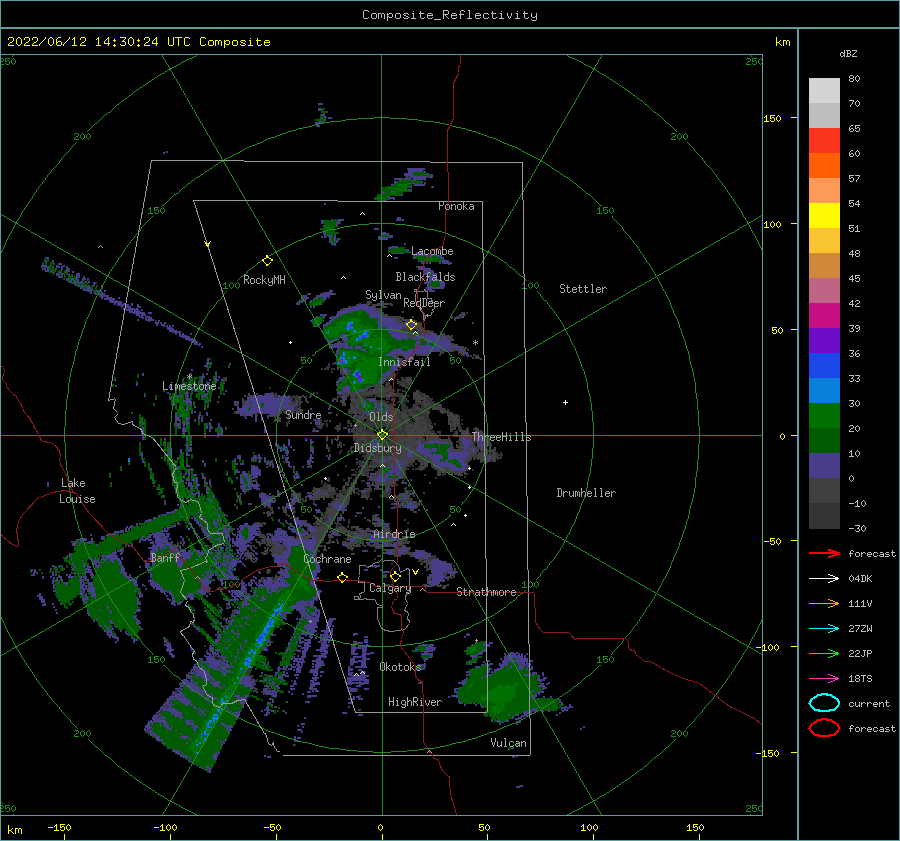Image resolution: width=900 pixels, height=841 pixels.
Task: Click the Sundre town label
Action: (303, 414)
